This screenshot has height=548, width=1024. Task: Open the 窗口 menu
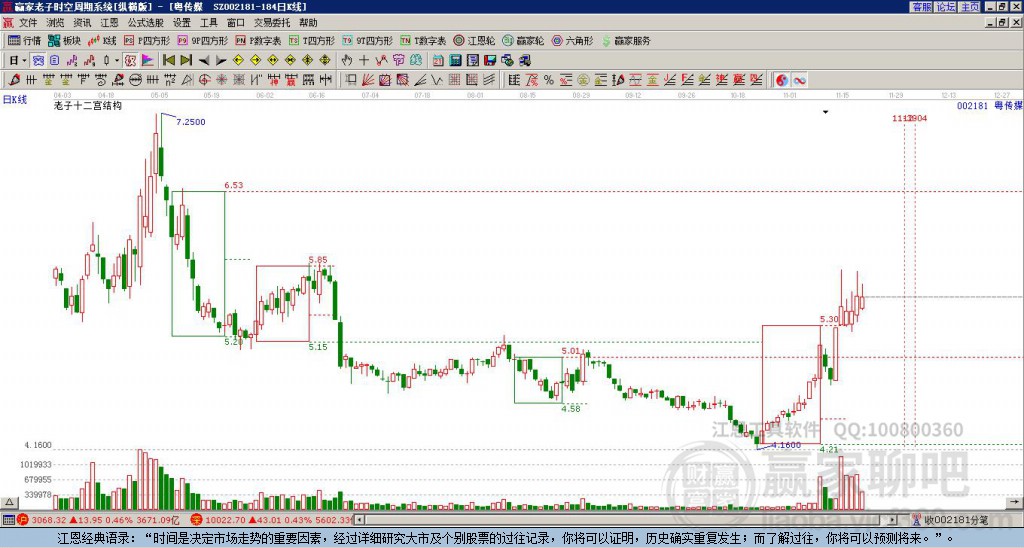[236, 23]
